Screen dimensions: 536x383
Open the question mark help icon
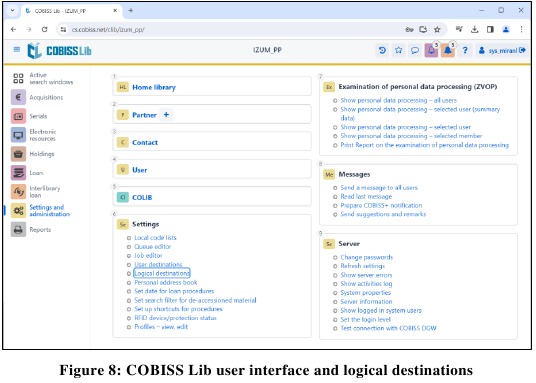click(465, 51)
